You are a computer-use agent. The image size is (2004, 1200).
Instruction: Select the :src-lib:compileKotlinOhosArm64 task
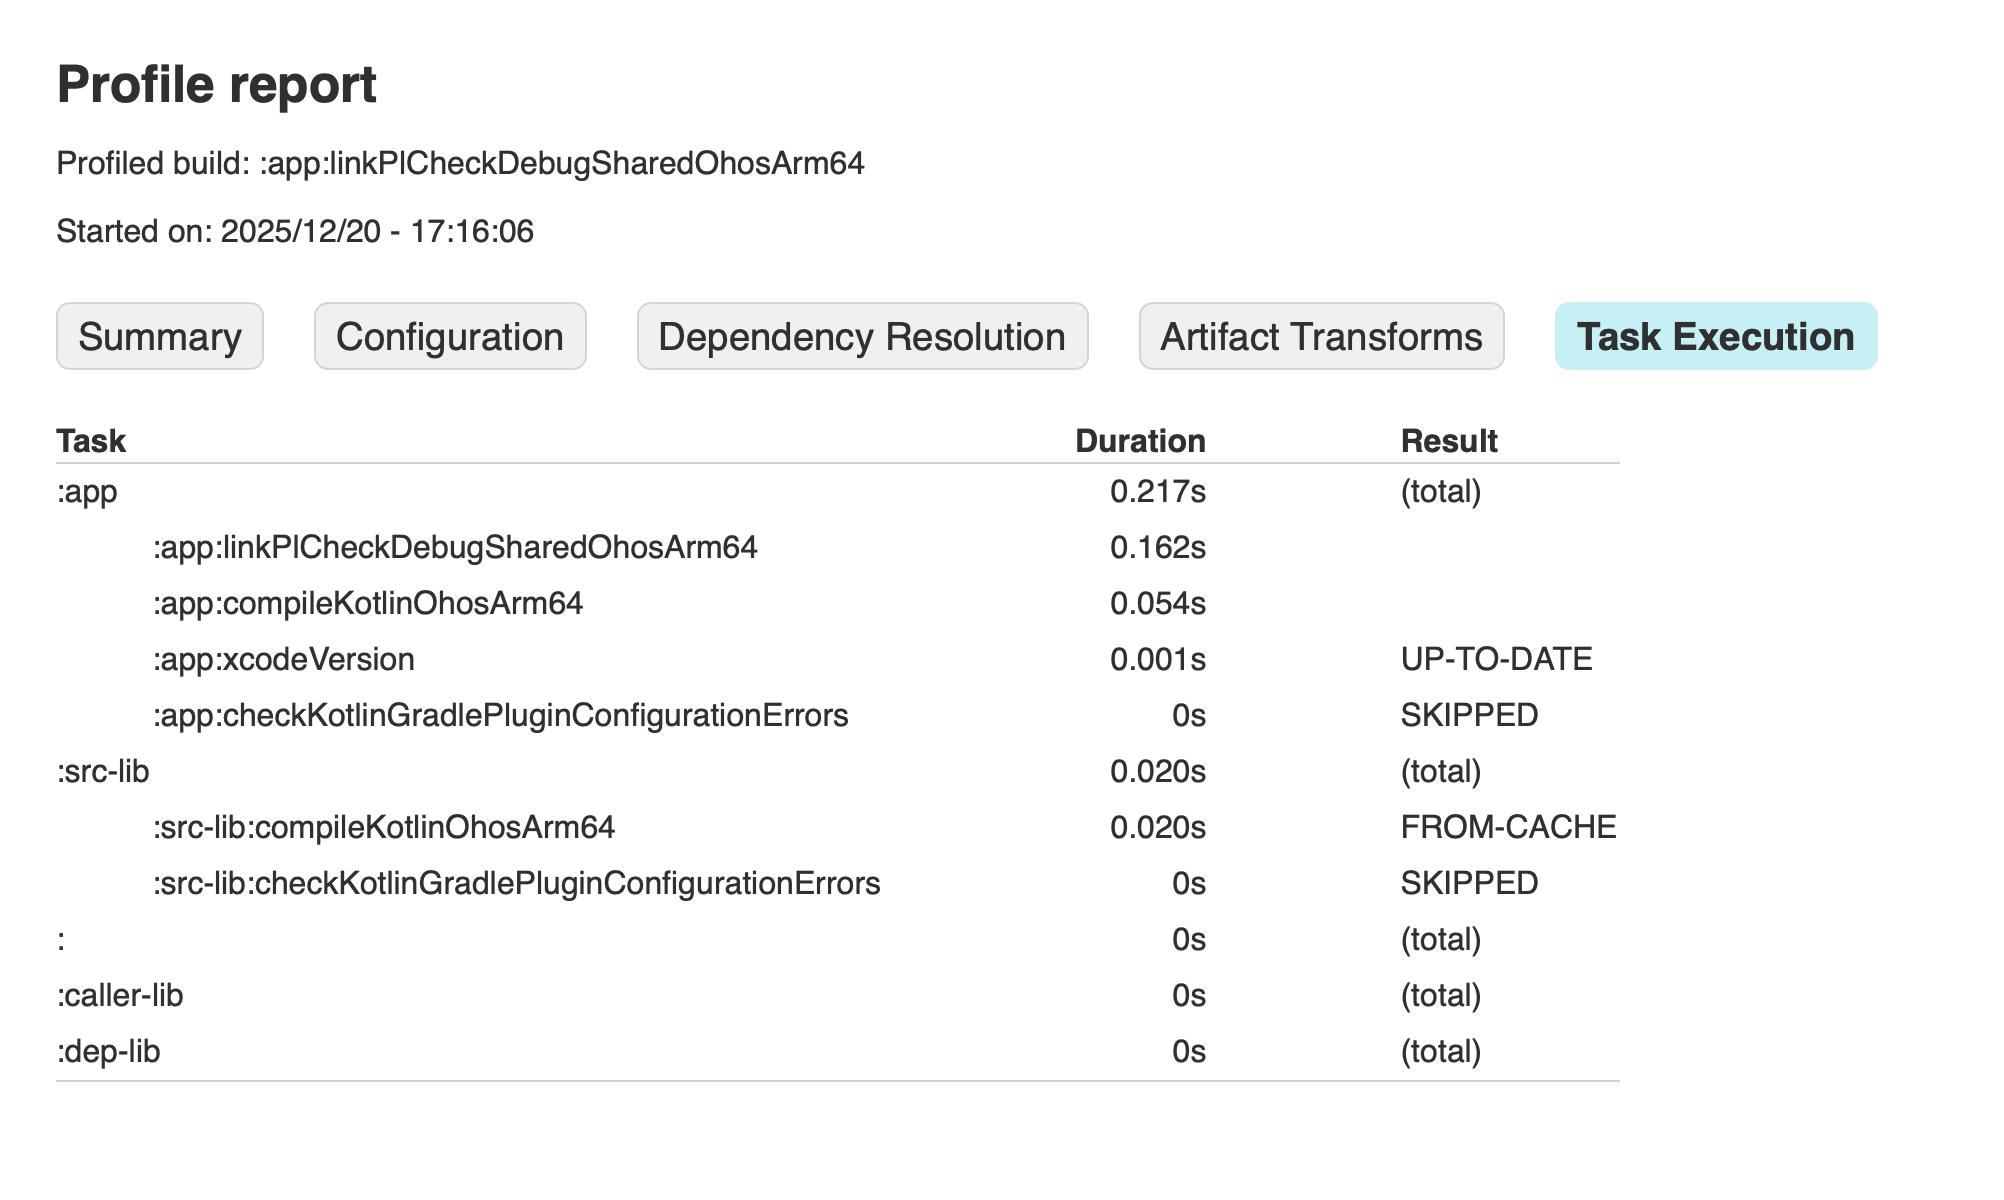(x=384, y=828)
